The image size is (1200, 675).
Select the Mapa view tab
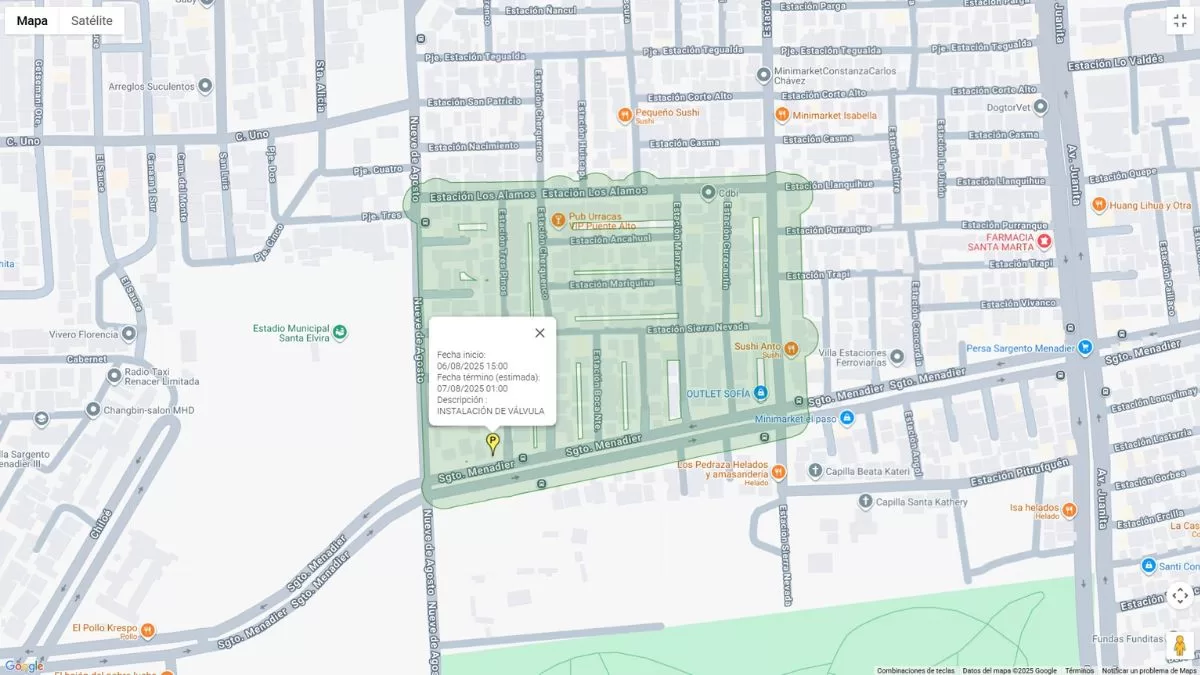pos(32,21)
